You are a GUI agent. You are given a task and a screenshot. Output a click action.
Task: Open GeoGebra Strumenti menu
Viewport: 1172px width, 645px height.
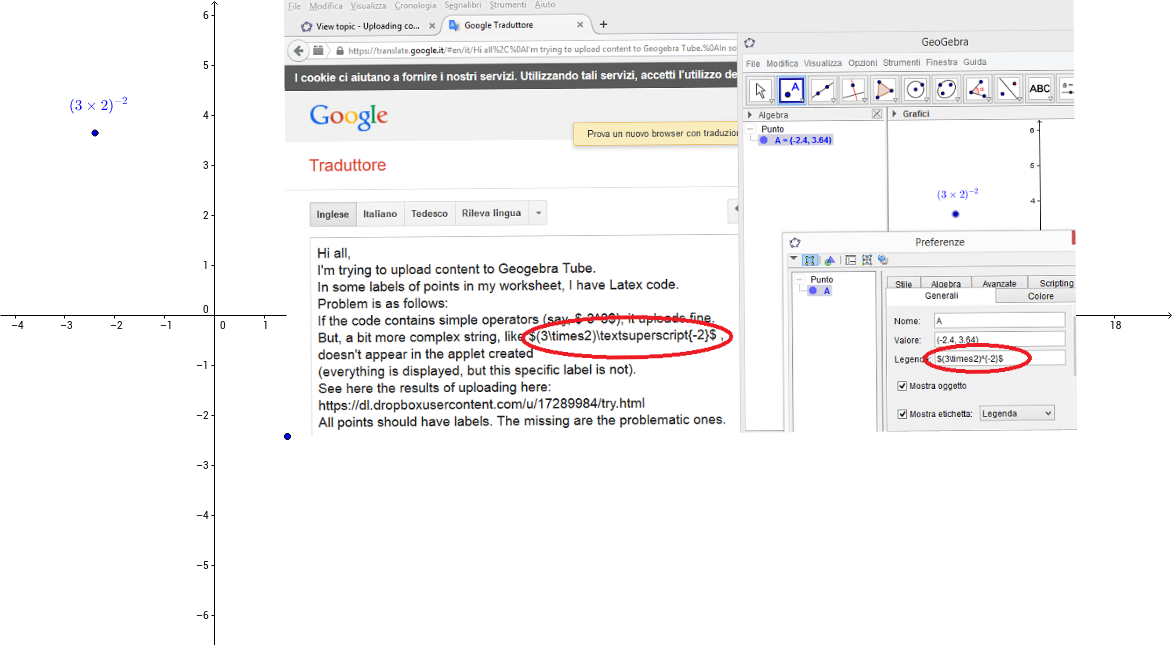(901, 63)
